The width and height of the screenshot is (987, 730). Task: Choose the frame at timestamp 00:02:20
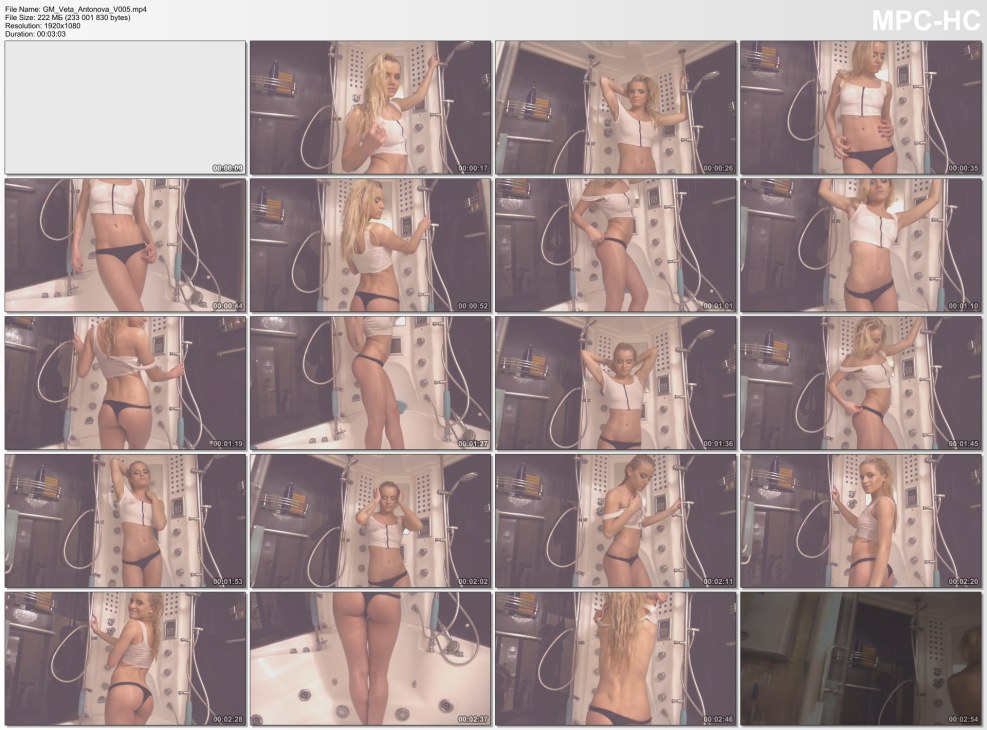(x=860, y=520)
